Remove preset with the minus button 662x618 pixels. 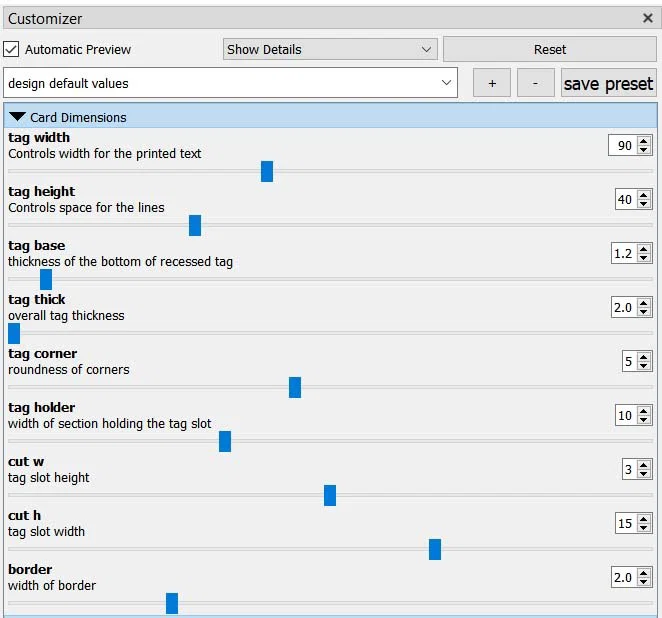535,83
